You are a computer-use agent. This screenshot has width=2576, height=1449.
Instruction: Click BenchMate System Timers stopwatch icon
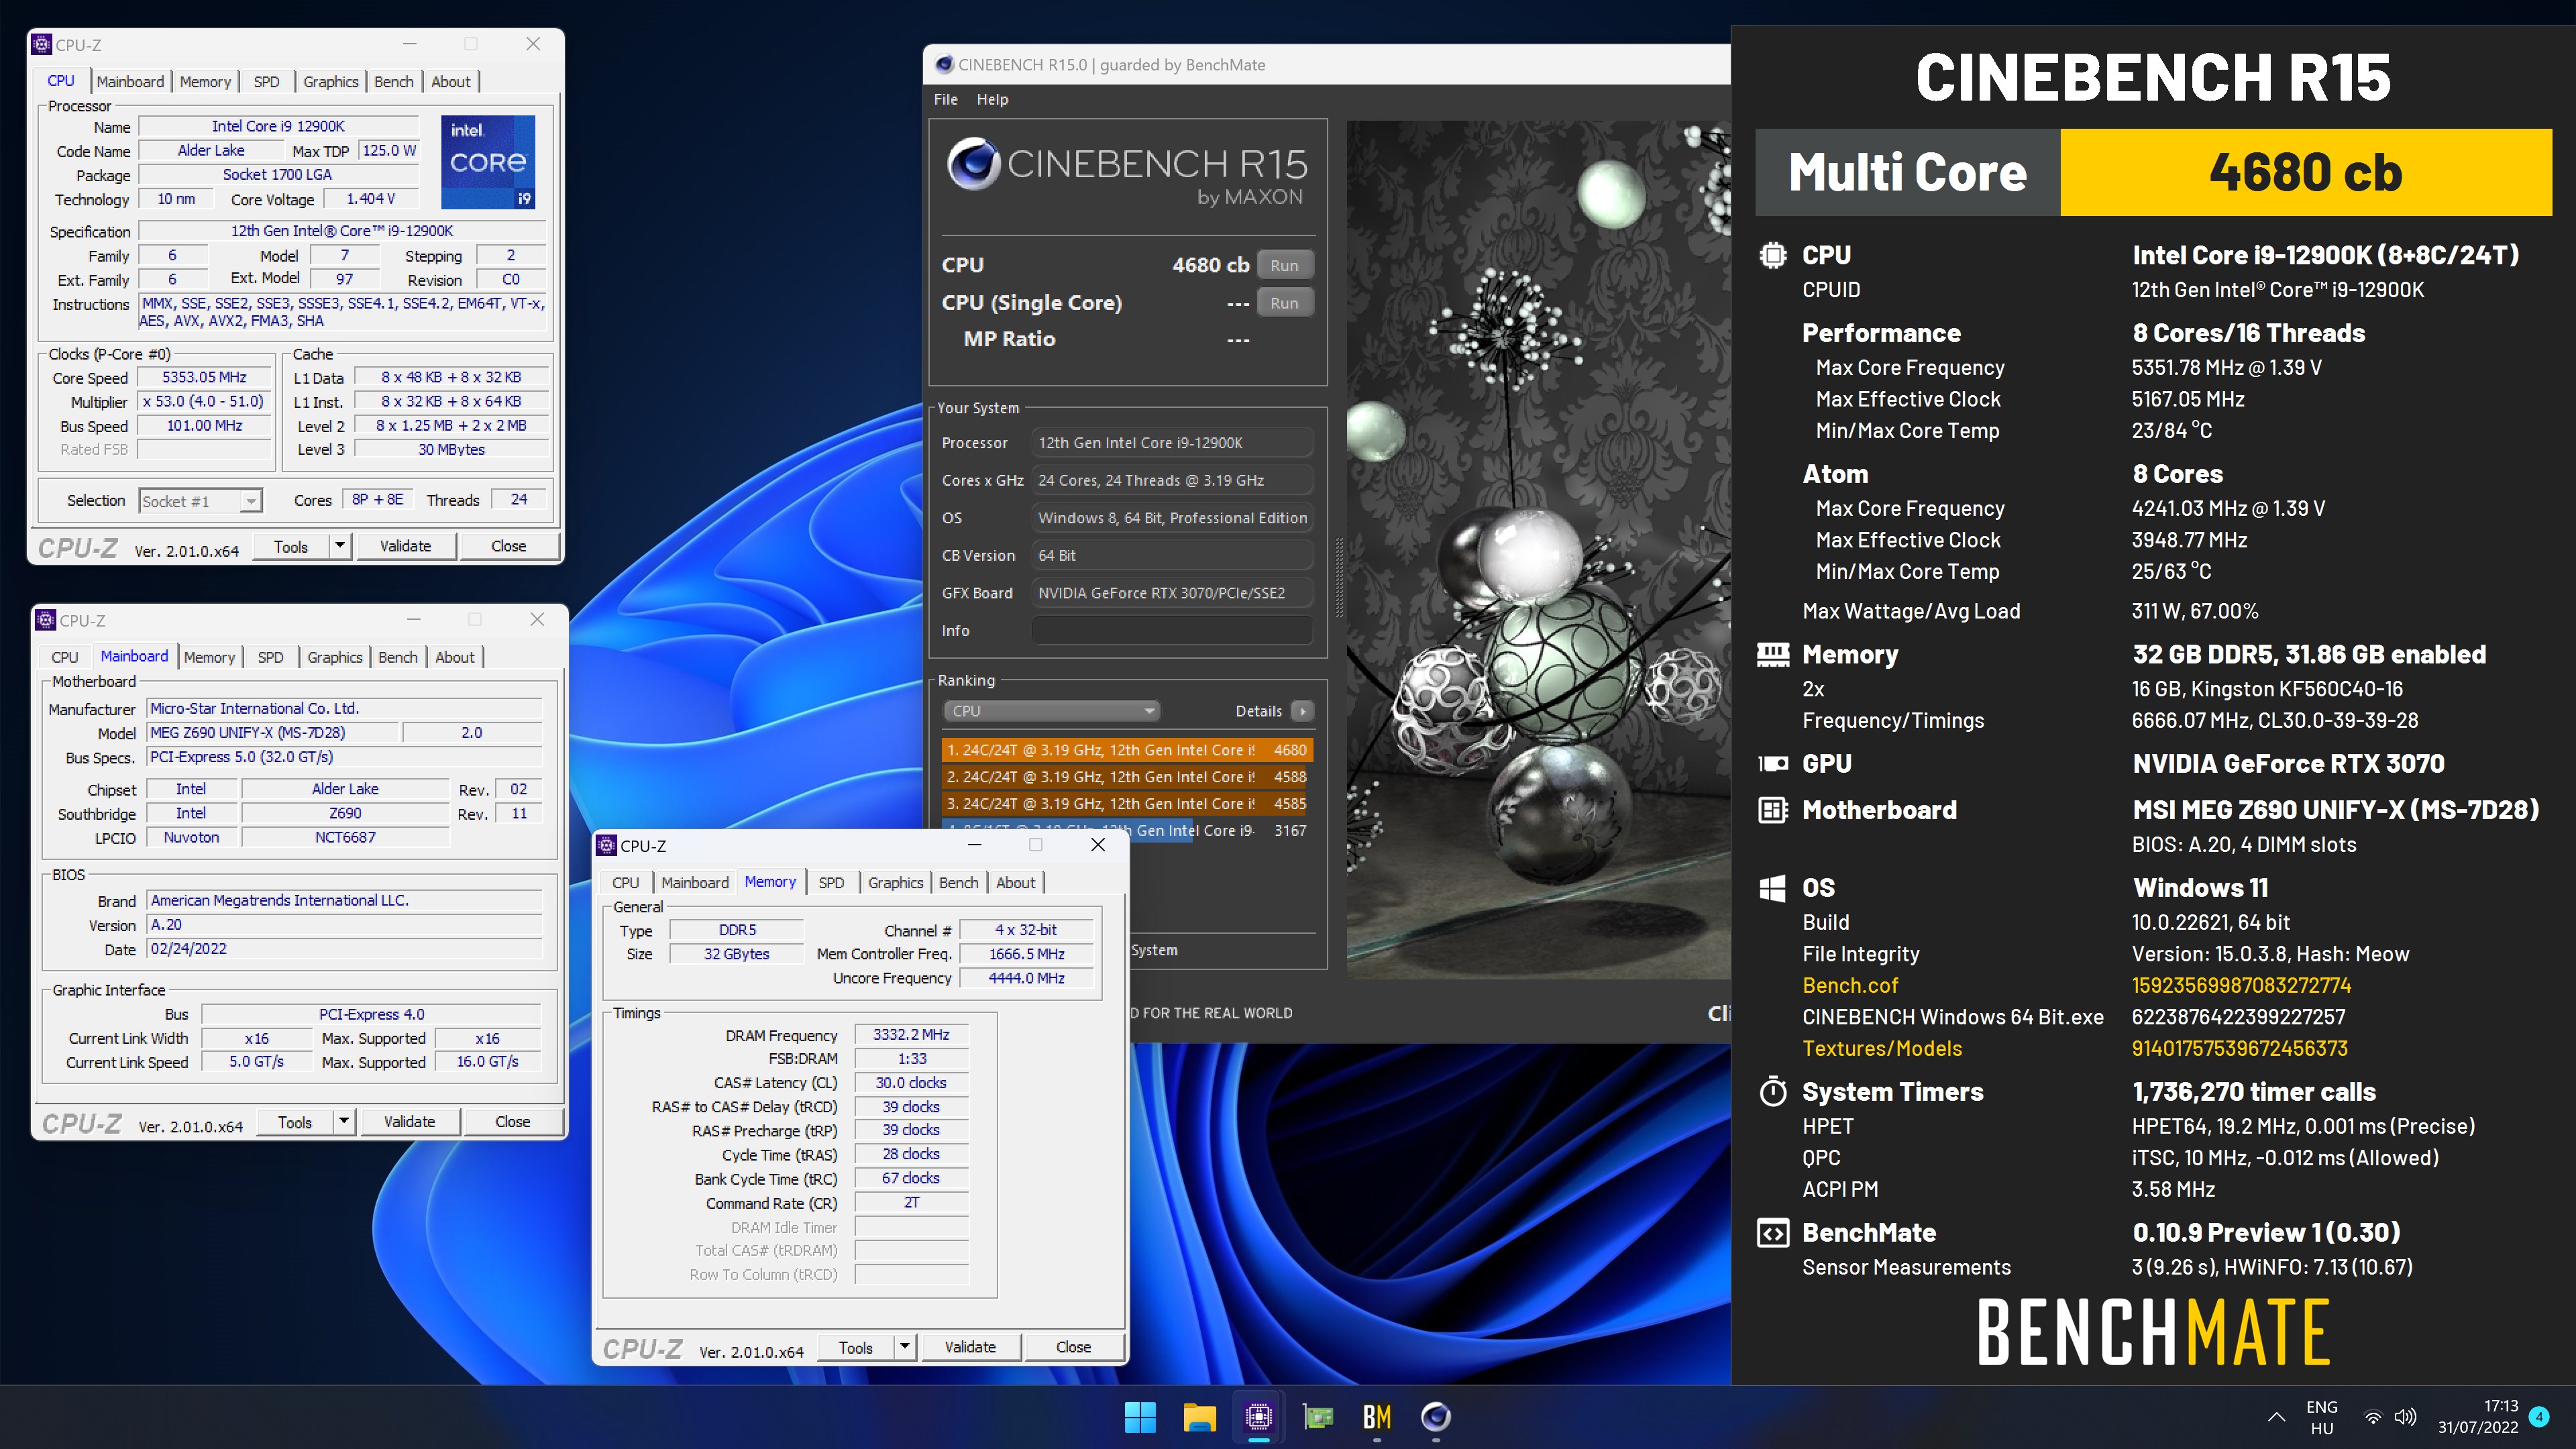tap(1772, 1091)
